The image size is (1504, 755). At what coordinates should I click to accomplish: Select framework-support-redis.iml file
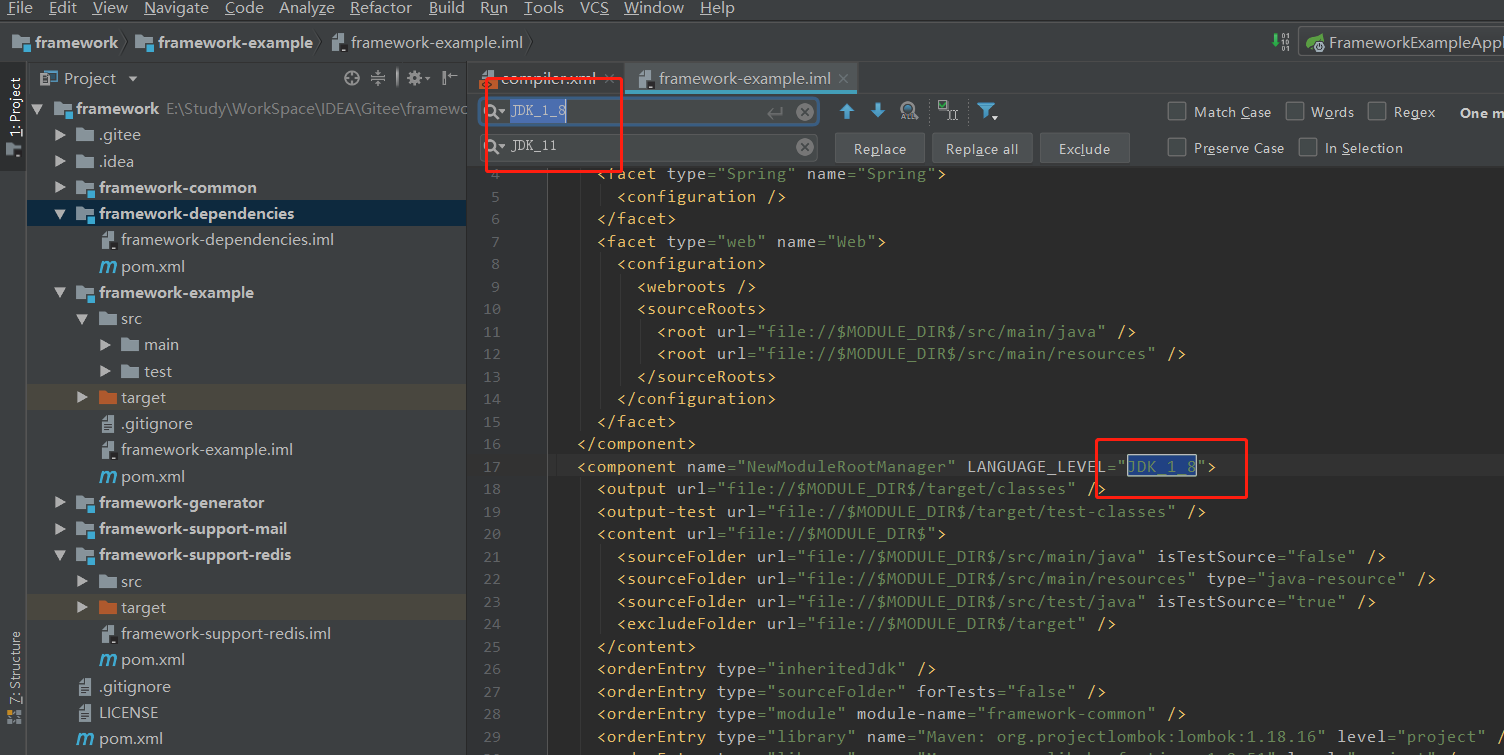(x=225, y=634)
